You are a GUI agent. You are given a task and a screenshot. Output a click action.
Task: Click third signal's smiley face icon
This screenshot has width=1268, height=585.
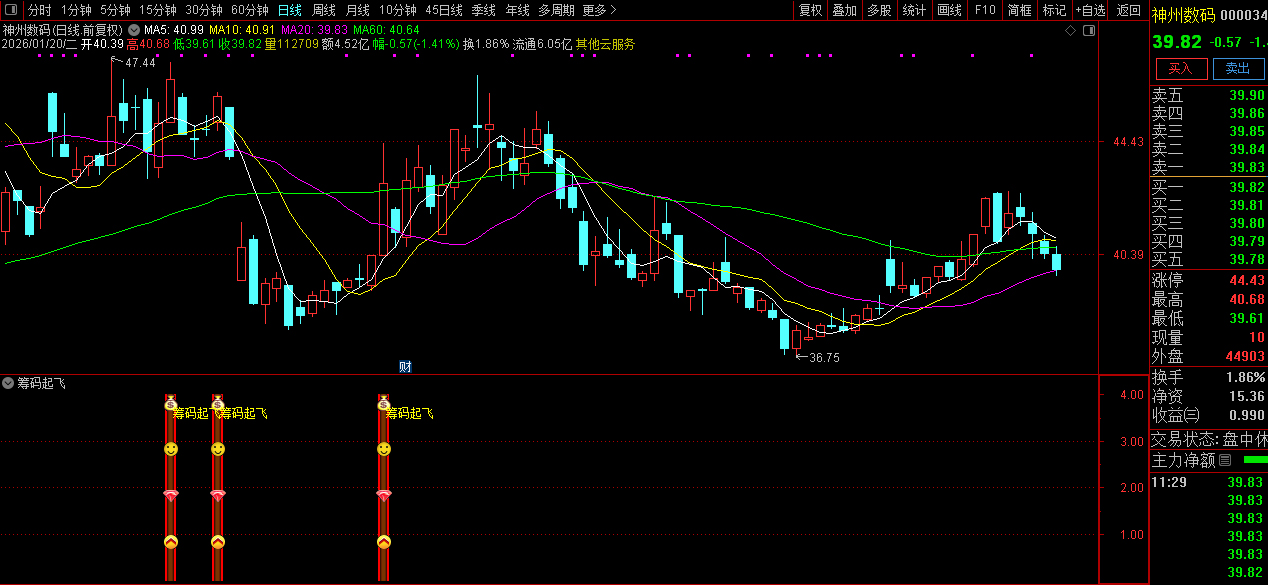tap(383, 450)
